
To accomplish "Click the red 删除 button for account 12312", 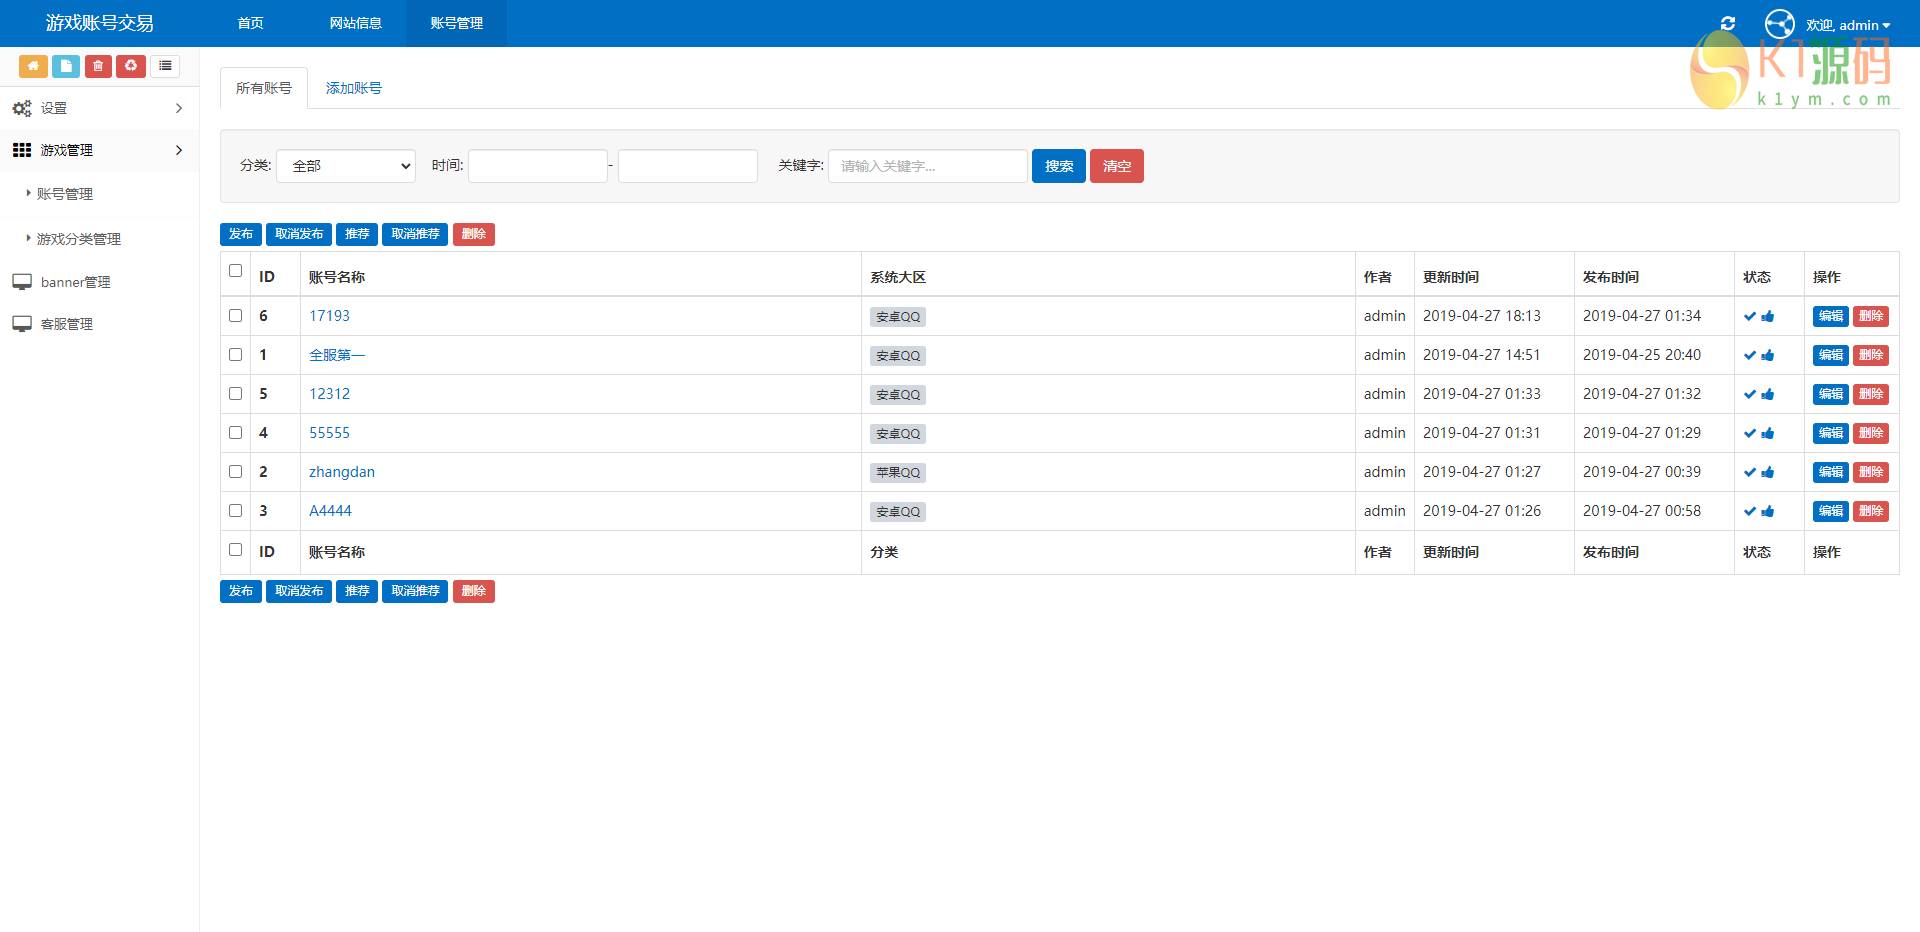I will (1870, 394).
